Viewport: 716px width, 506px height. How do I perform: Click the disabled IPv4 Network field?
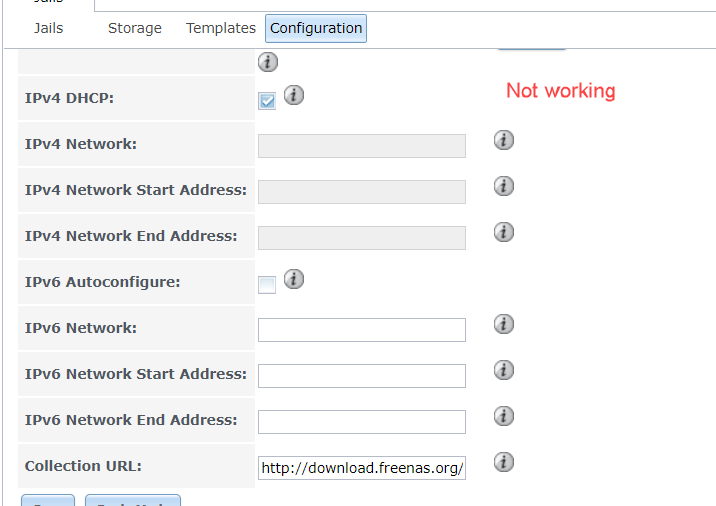coord(362,146)
